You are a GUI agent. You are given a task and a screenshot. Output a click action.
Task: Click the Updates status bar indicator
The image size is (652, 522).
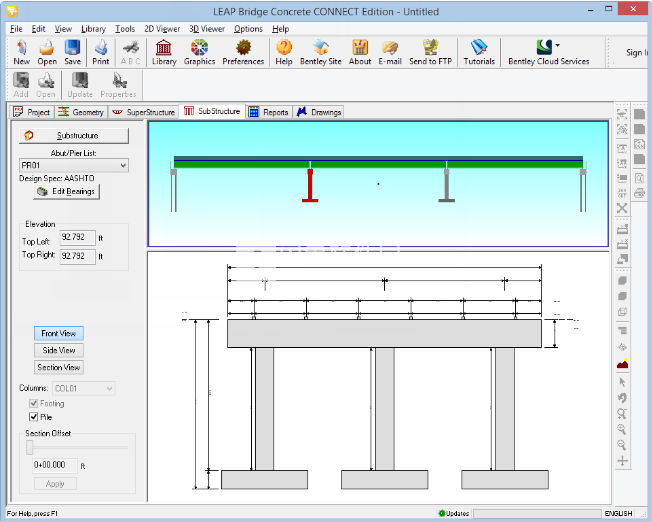point(454,513)
